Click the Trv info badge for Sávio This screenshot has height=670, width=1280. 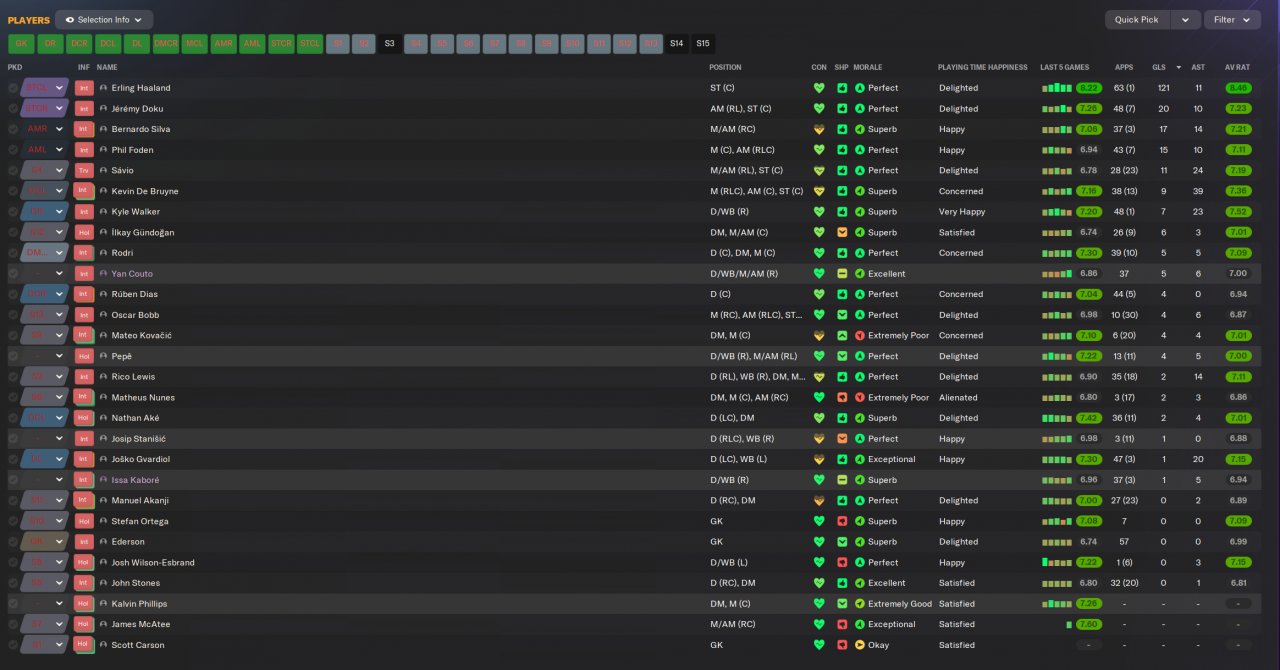coord(84,170)
